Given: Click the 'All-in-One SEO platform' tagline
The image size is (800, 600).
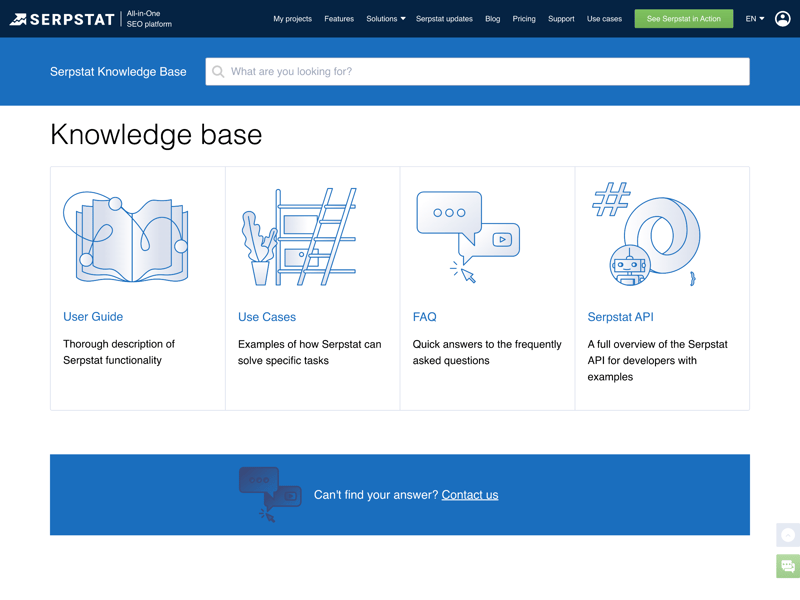Looking at the screenshot, I should pyautogui.click(x=149, y=19).
